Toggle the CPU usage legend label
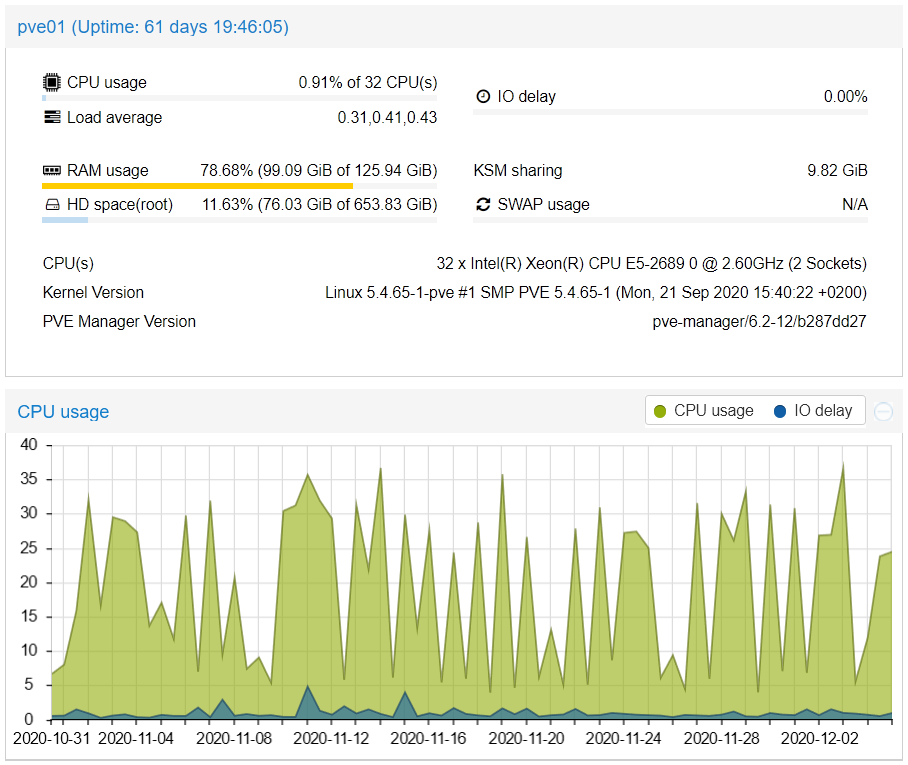This screenshot has height=765, width=908. tap(713, 411)
